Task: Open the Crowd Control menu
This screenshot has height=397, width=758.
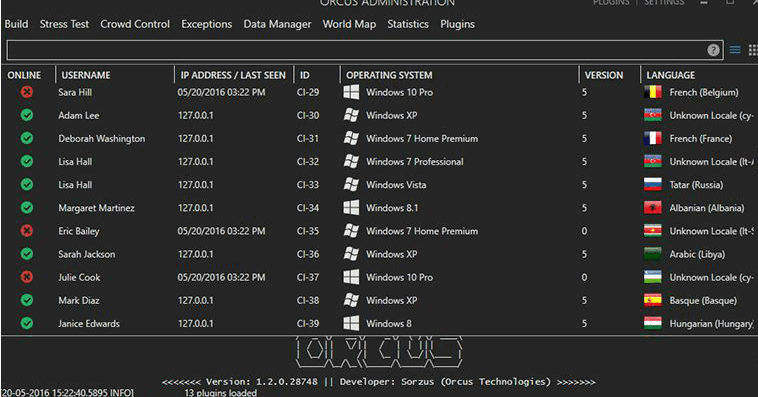Action: (x=135, y=24)
